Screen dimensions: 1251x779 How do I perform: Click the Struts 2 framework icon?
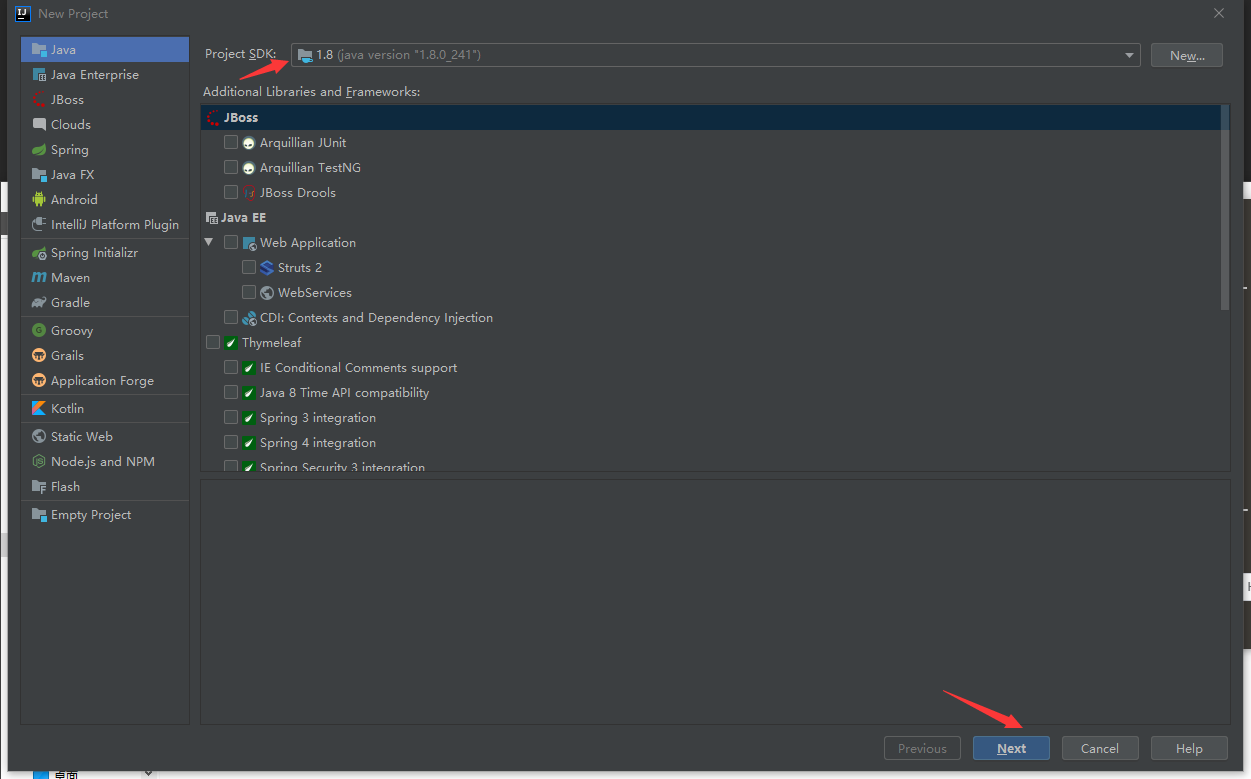[x=267, y=267]
